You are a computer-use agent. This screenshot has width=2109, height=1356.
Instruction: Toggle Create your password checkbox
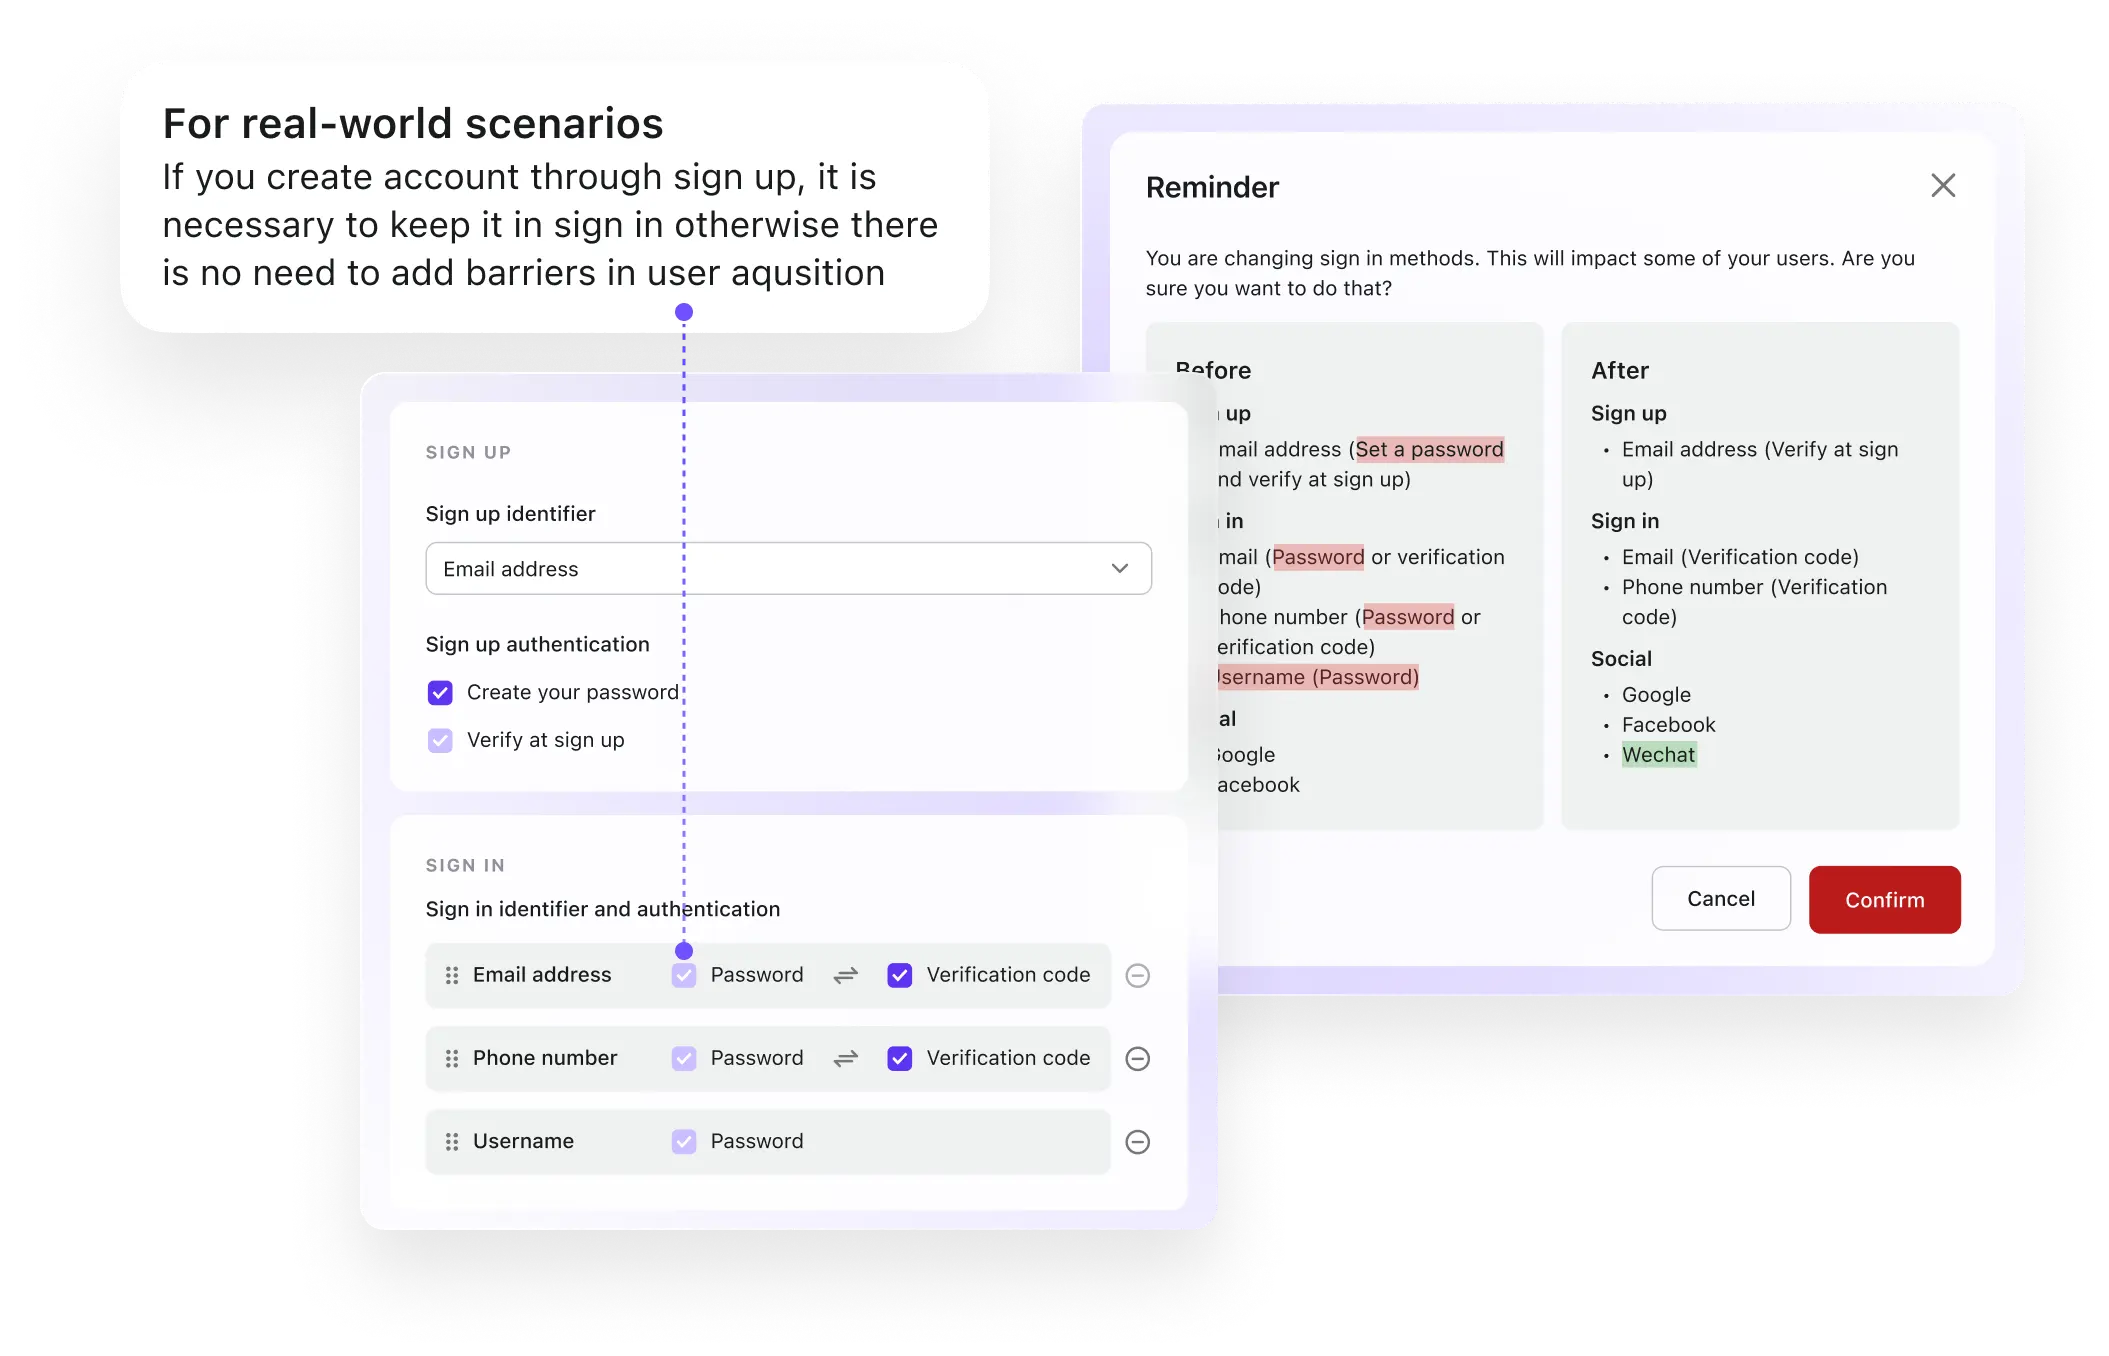(440, 692)
